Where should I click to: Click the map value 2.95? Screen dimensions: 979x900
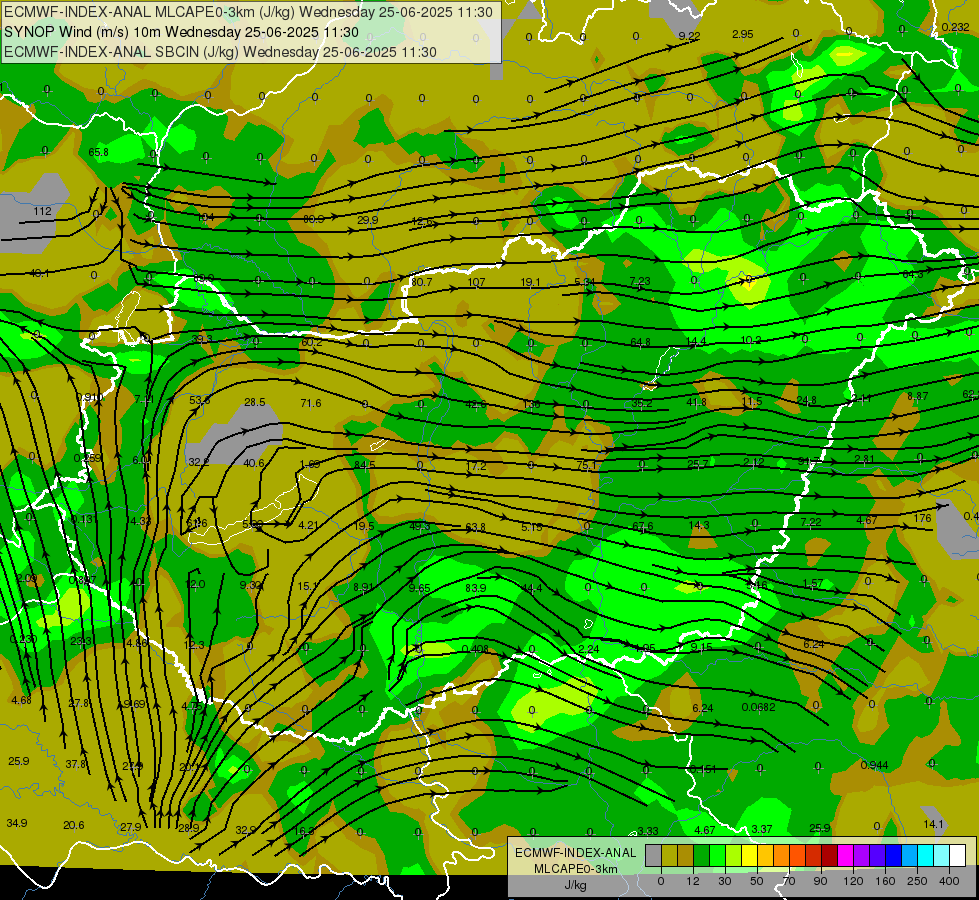743,34
